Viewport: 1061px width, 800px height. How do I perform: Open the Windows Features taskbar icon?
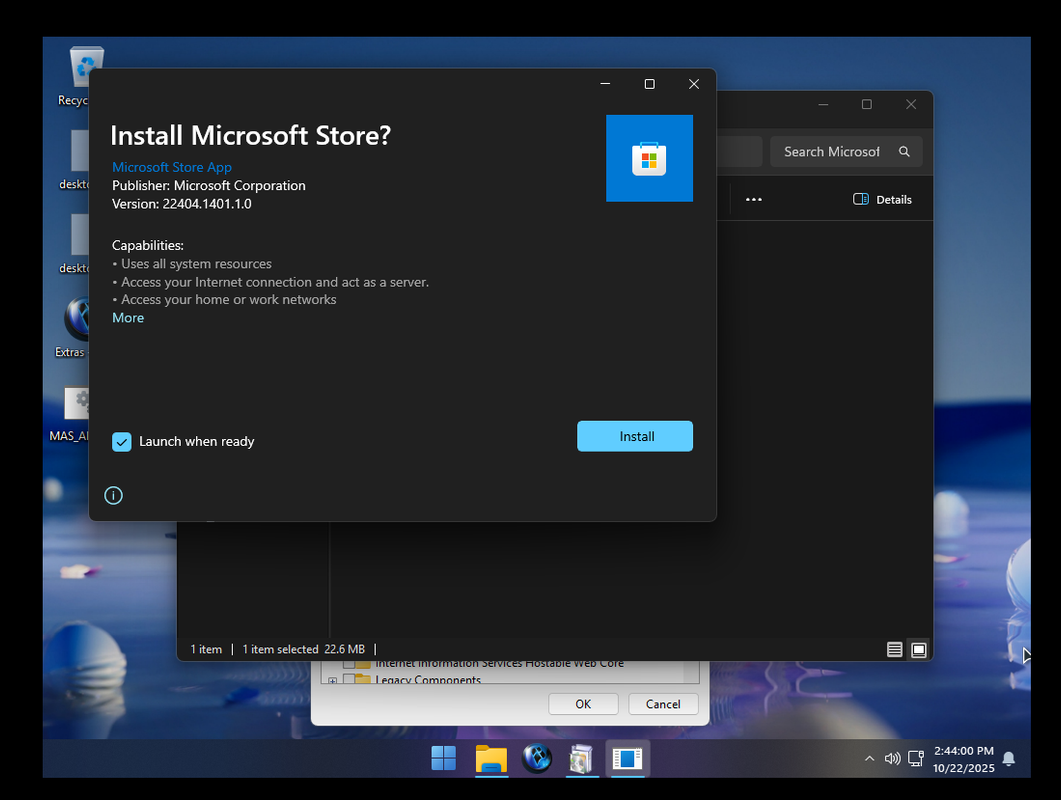click(x=582, y=758)
